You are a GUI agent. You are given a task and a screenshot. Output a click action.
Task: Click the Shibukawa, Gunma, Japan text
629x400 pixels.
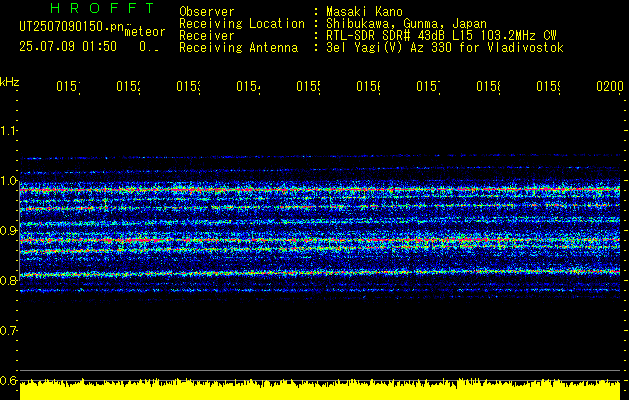(406, 24)
